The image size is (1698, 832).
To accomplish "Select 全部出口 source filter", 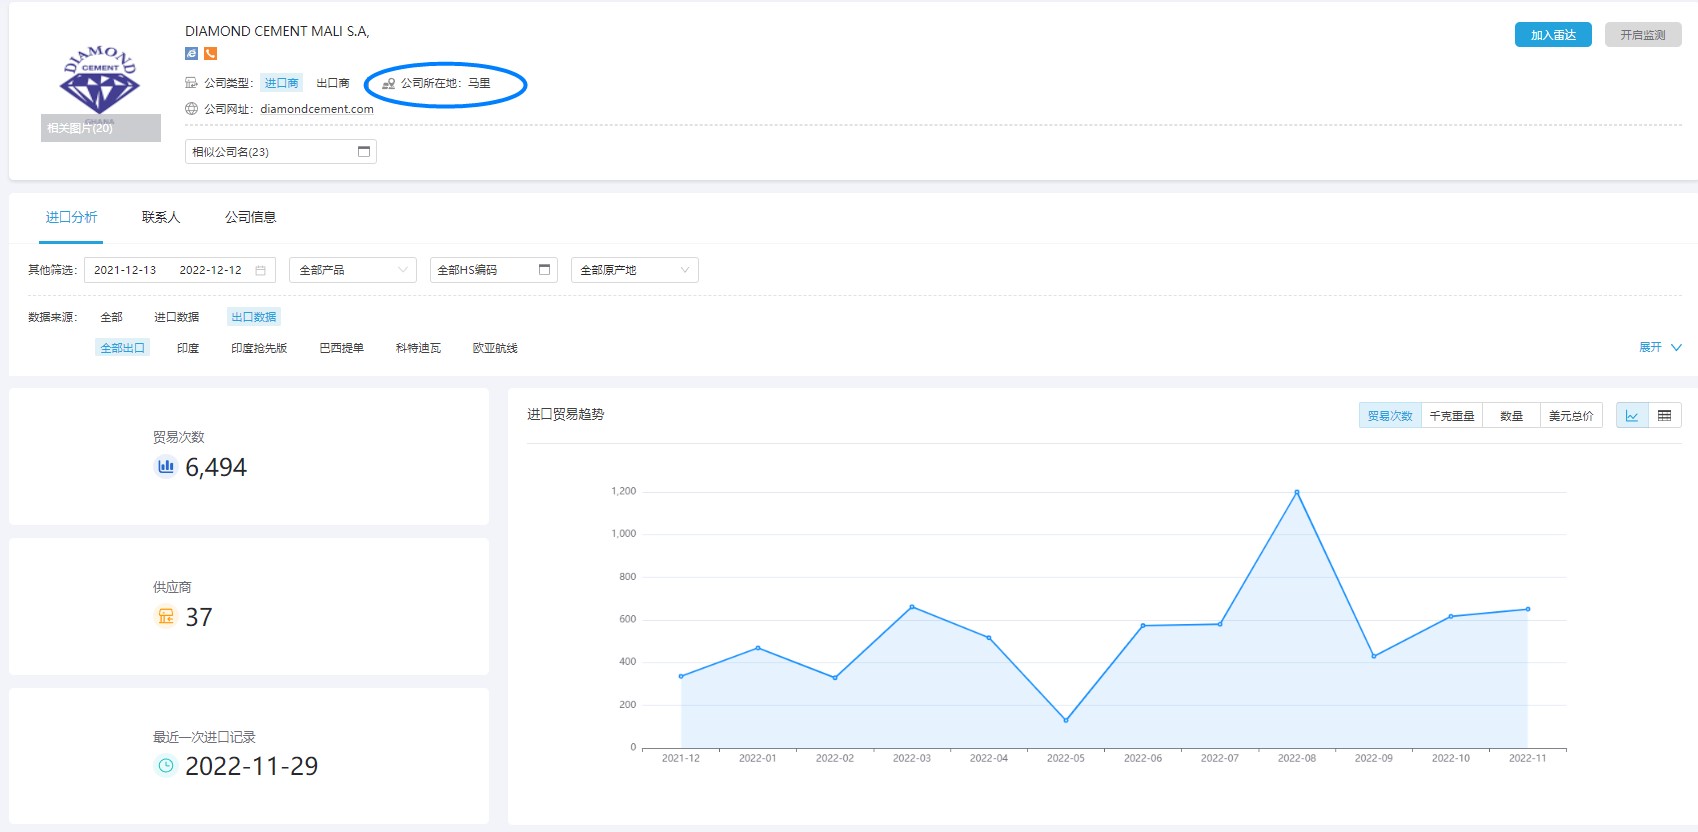I will coord(123,348).
